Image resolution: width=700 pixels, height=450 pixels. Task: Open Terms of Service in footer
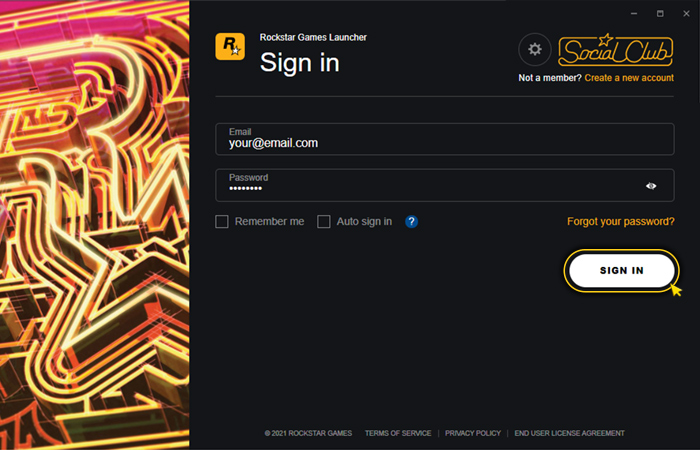click(x=398, y=433)
